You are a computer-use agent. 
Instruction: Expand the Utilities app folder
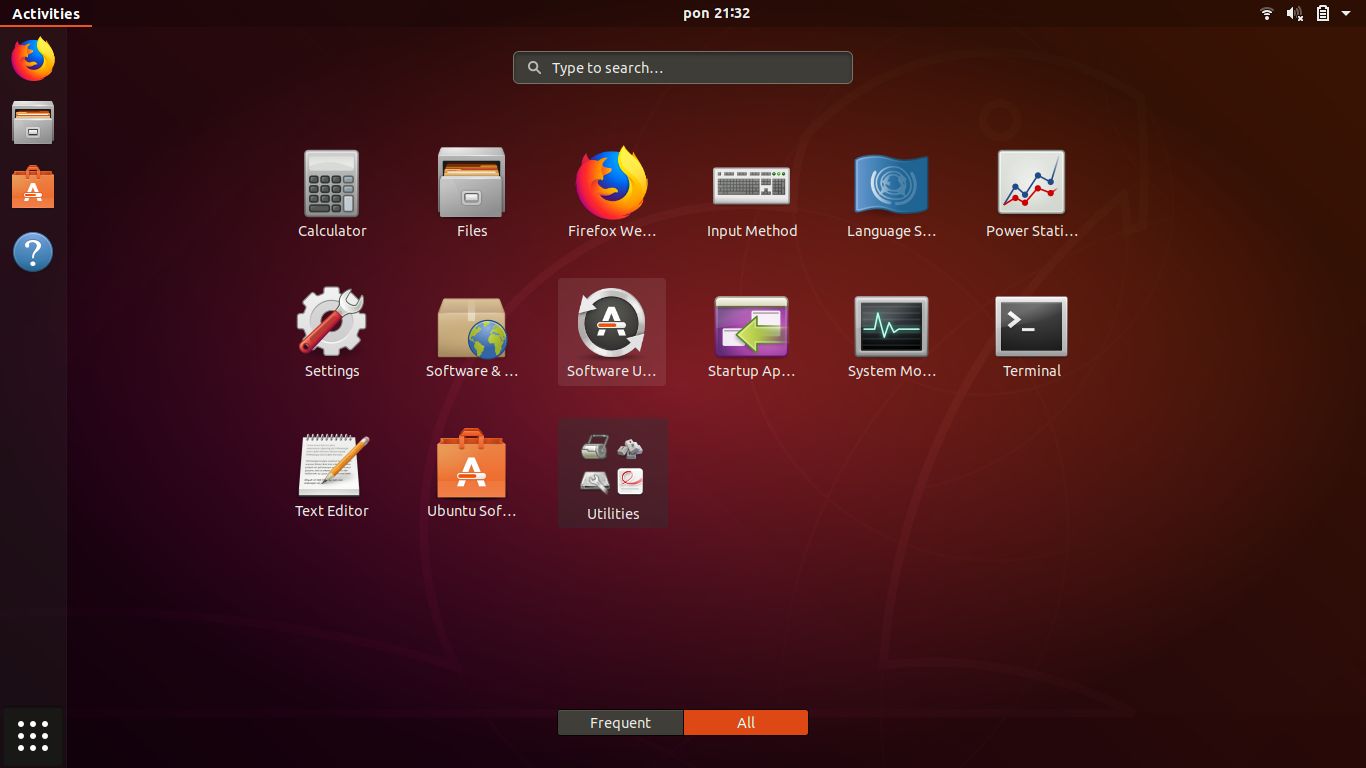pyautogui.click(x=612, y=473)
